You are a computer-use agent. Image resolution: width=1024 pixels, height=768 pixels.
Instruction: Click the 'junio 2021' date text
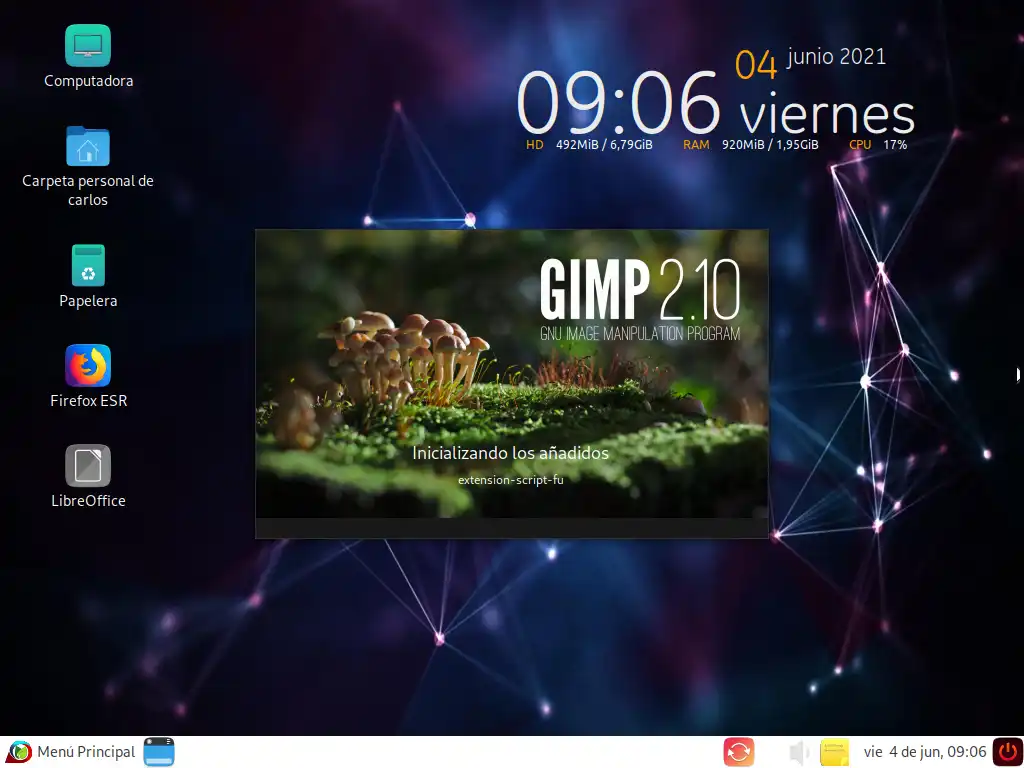tap(837, 57)
